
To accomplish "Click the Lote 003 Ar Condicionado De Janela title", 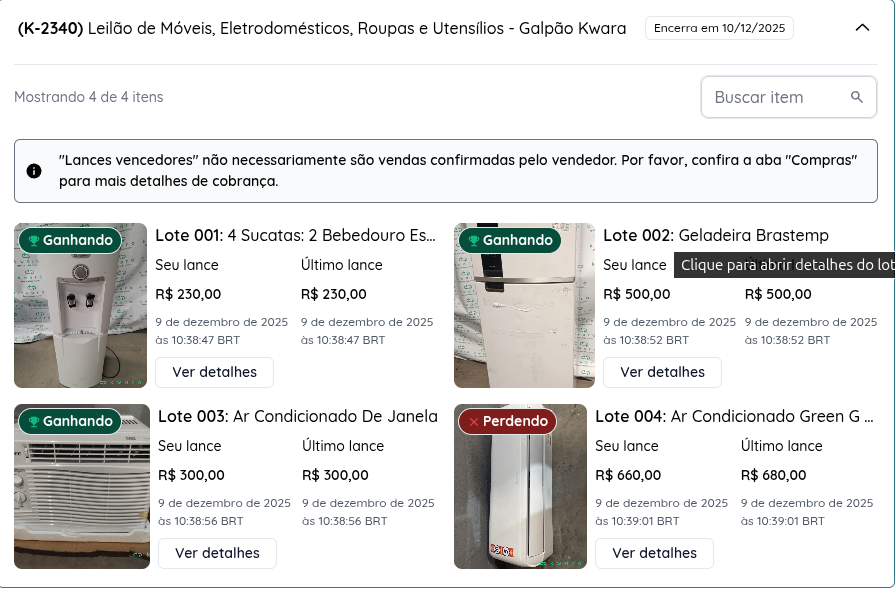I will coord(298,416).
